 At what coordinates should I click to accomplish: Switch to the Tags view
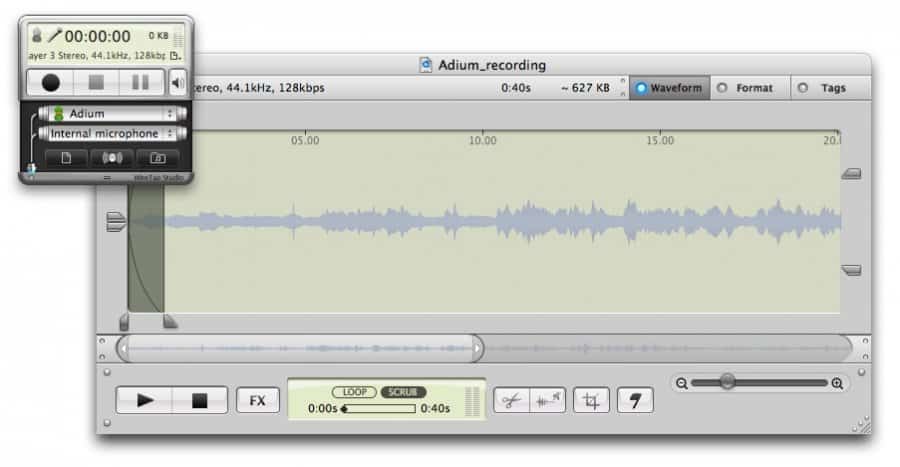[x=803, y=88]
